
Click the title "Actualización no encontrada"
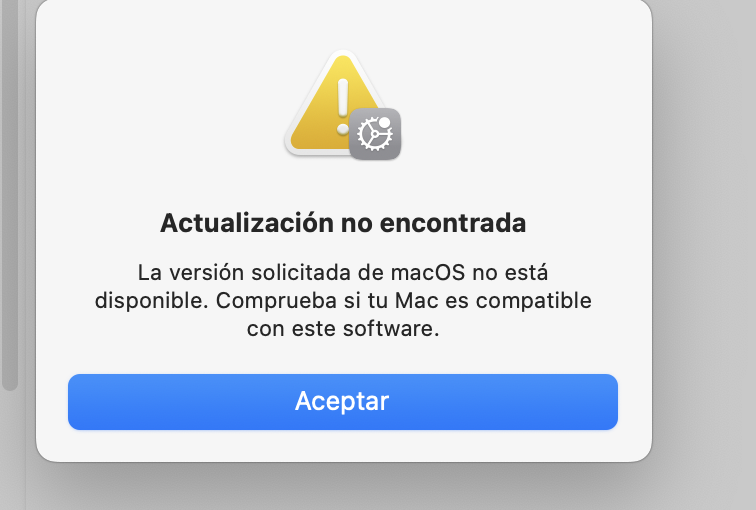pyautogui.click(x=343, y=223)
